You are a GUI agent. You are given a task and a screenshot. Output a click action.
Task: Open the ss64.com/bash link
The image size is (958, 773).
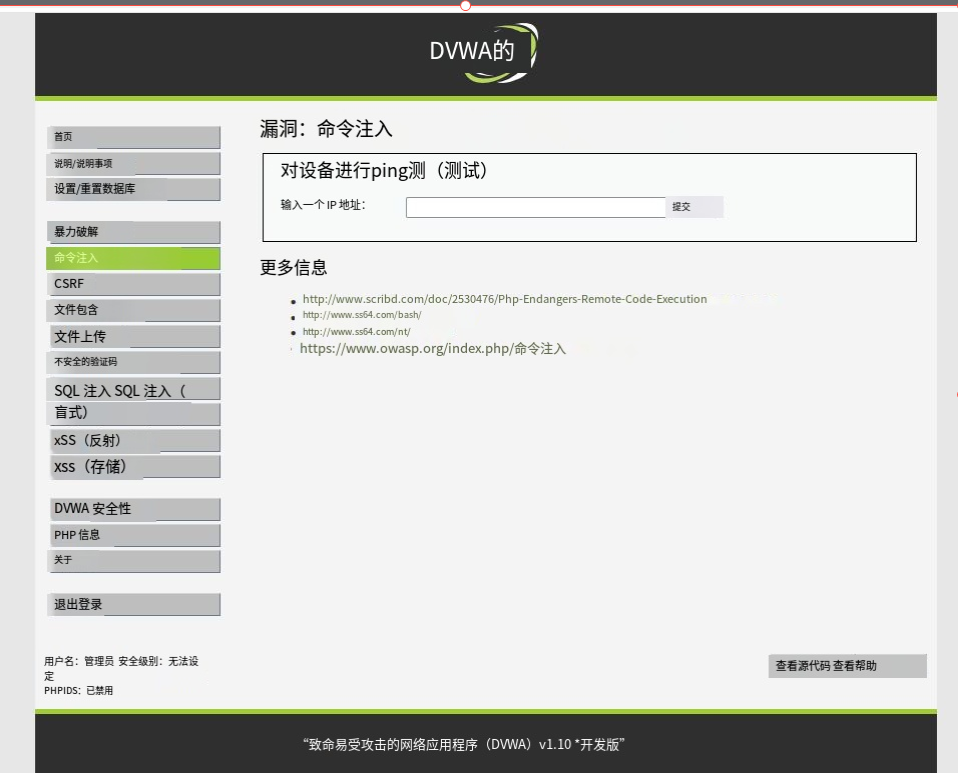tap(362, 315)
